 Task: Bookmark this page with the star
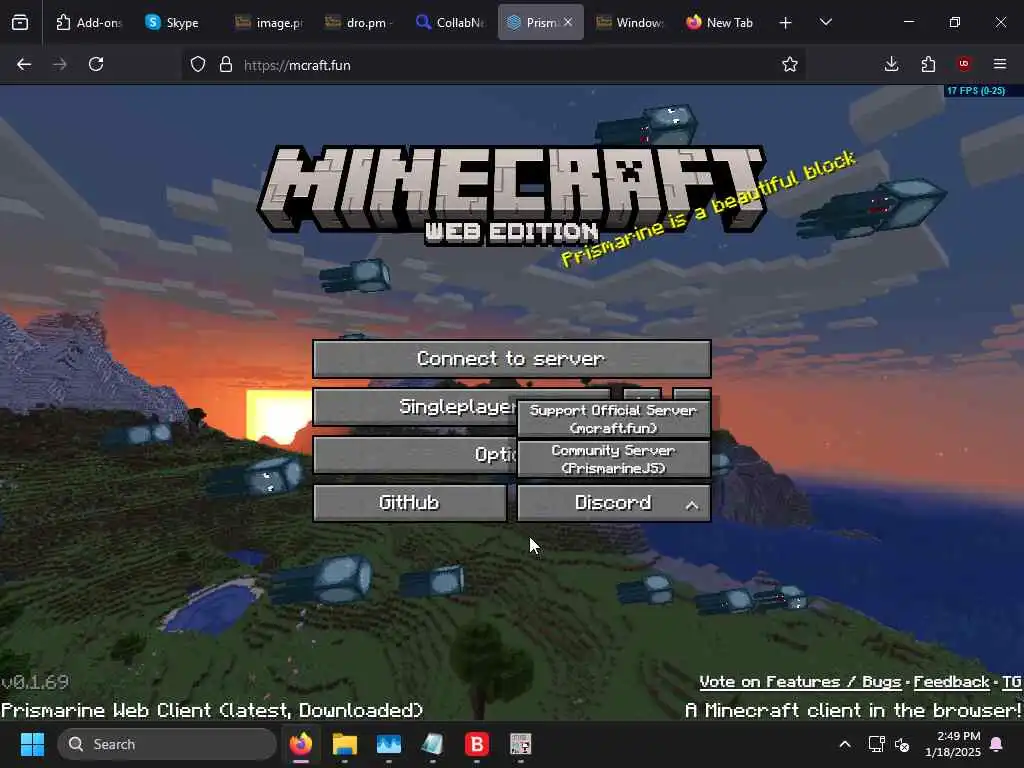[790, 65]
